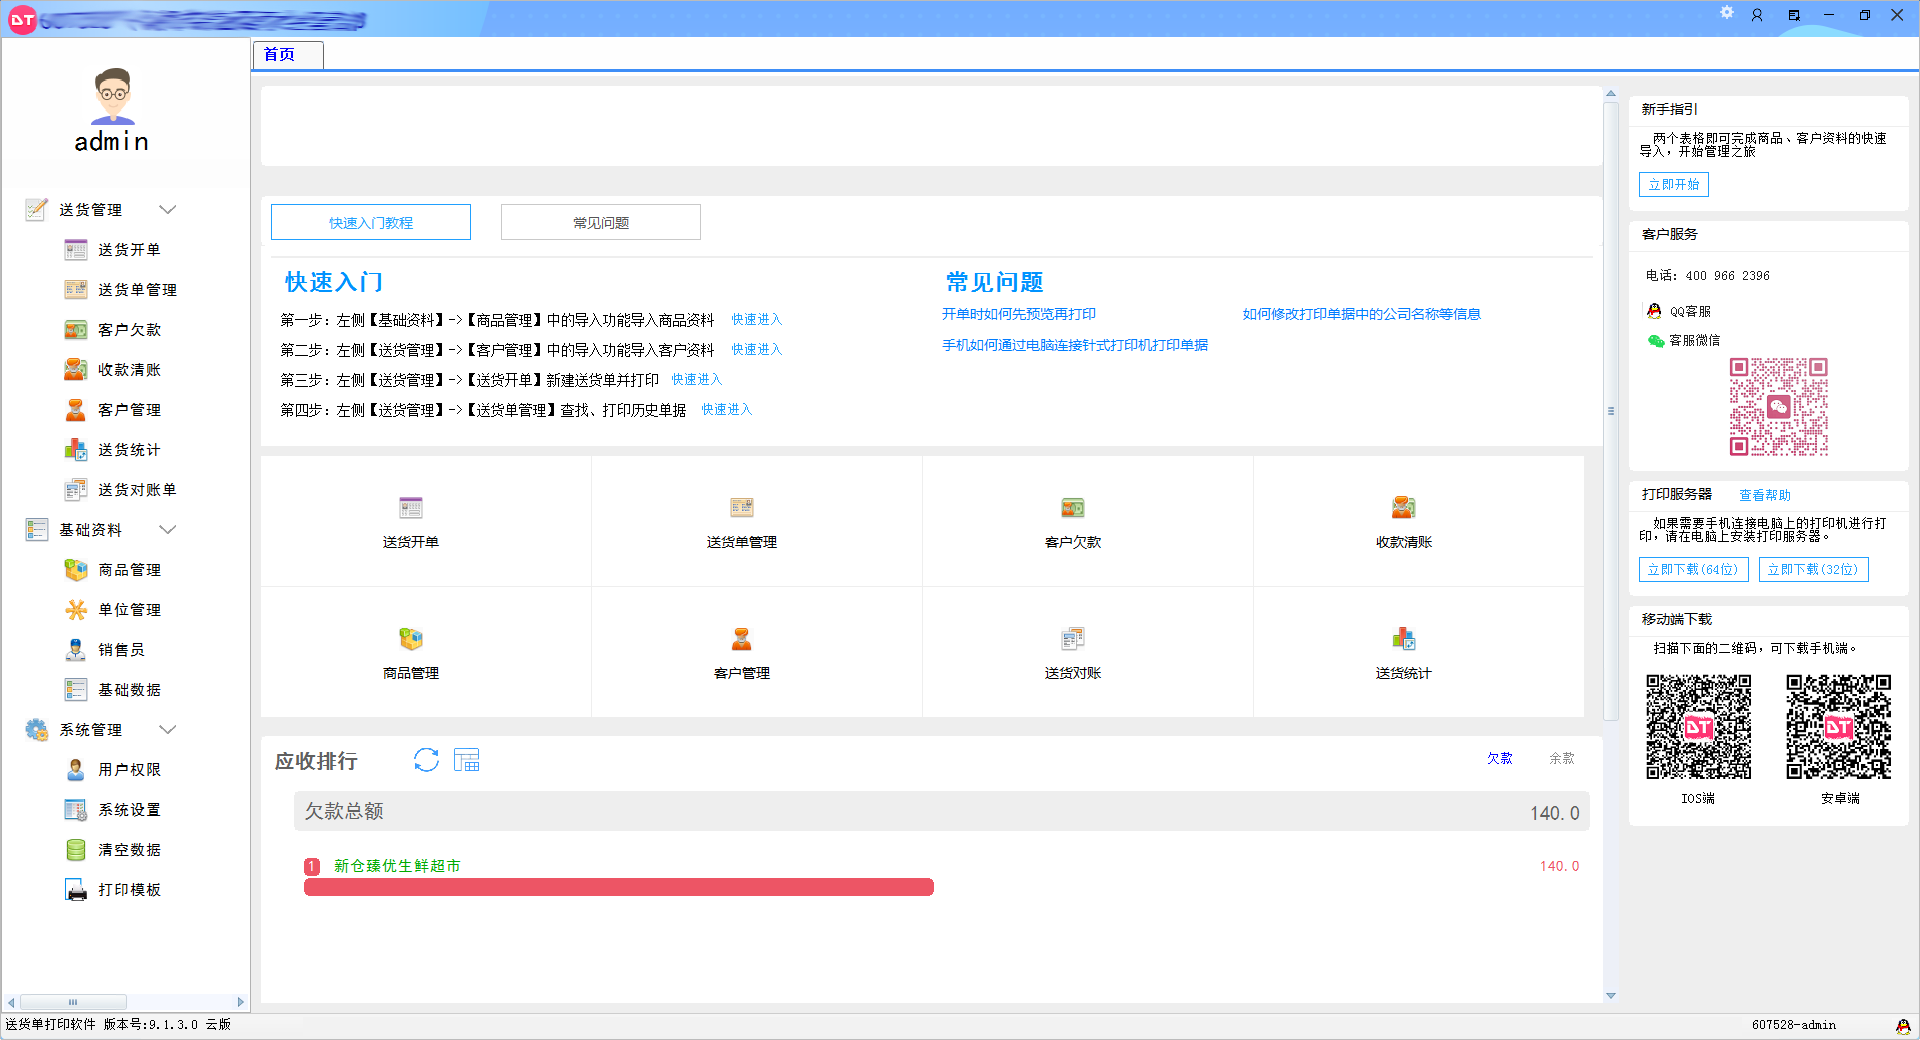The width and height of the screenshot is (1920, 1040).
Task: Collapse the 基础资料 section
Action: click(x=168, y=529)
